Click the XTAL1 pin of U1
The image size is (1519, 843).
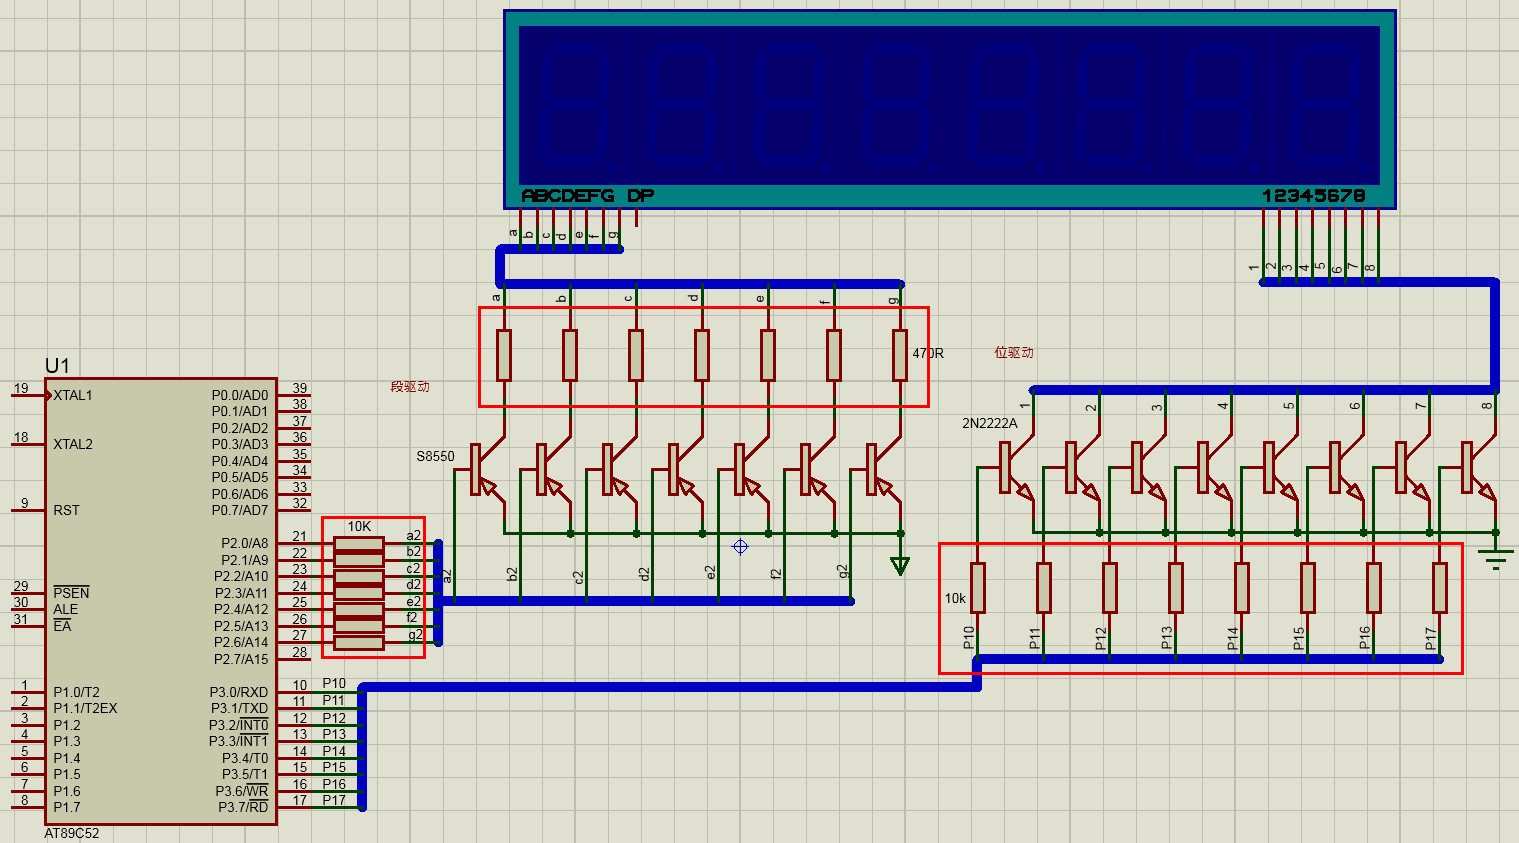(72, 395)
